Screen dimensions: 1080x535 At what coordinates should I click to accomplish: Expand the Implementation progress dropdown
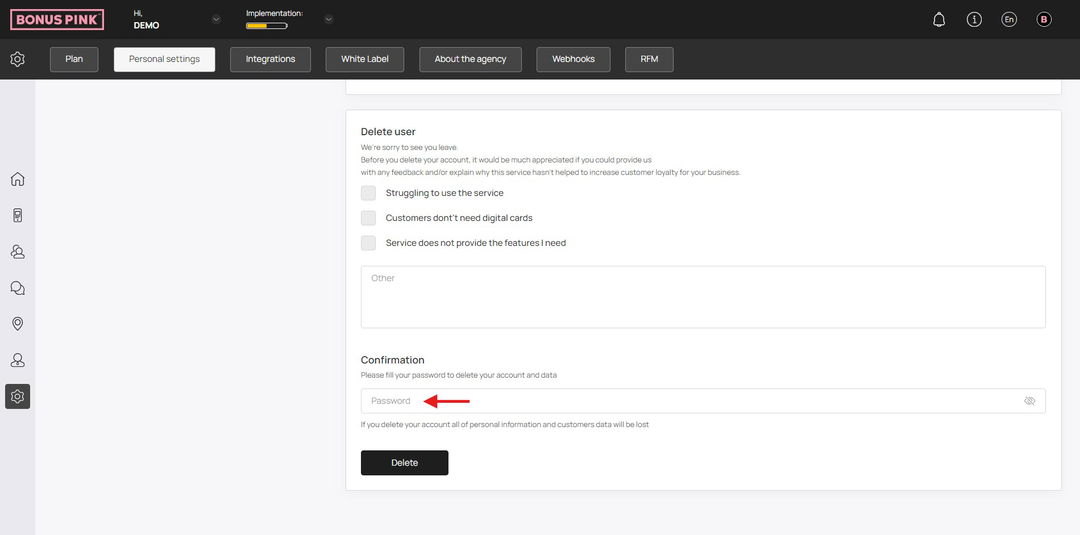click(x=329, y=19)
